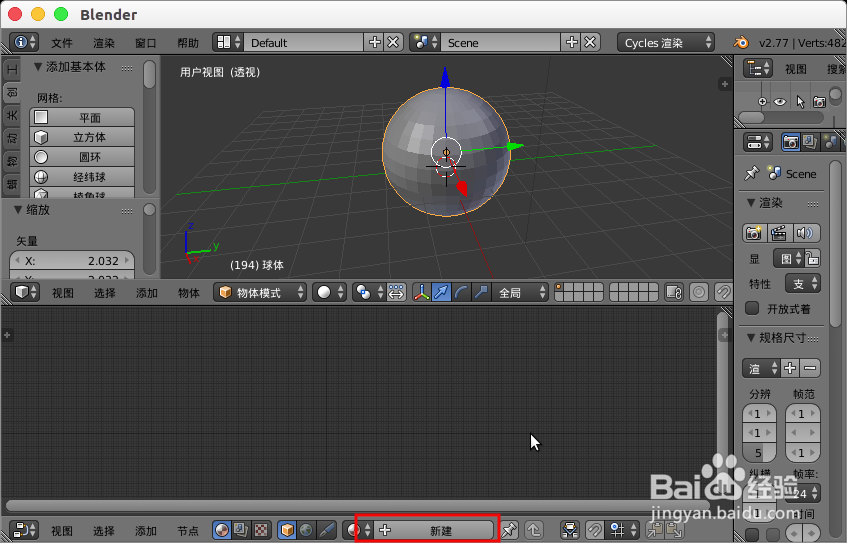Select Compositing nodes tree type
847x543 pixels.
point(241,531)
